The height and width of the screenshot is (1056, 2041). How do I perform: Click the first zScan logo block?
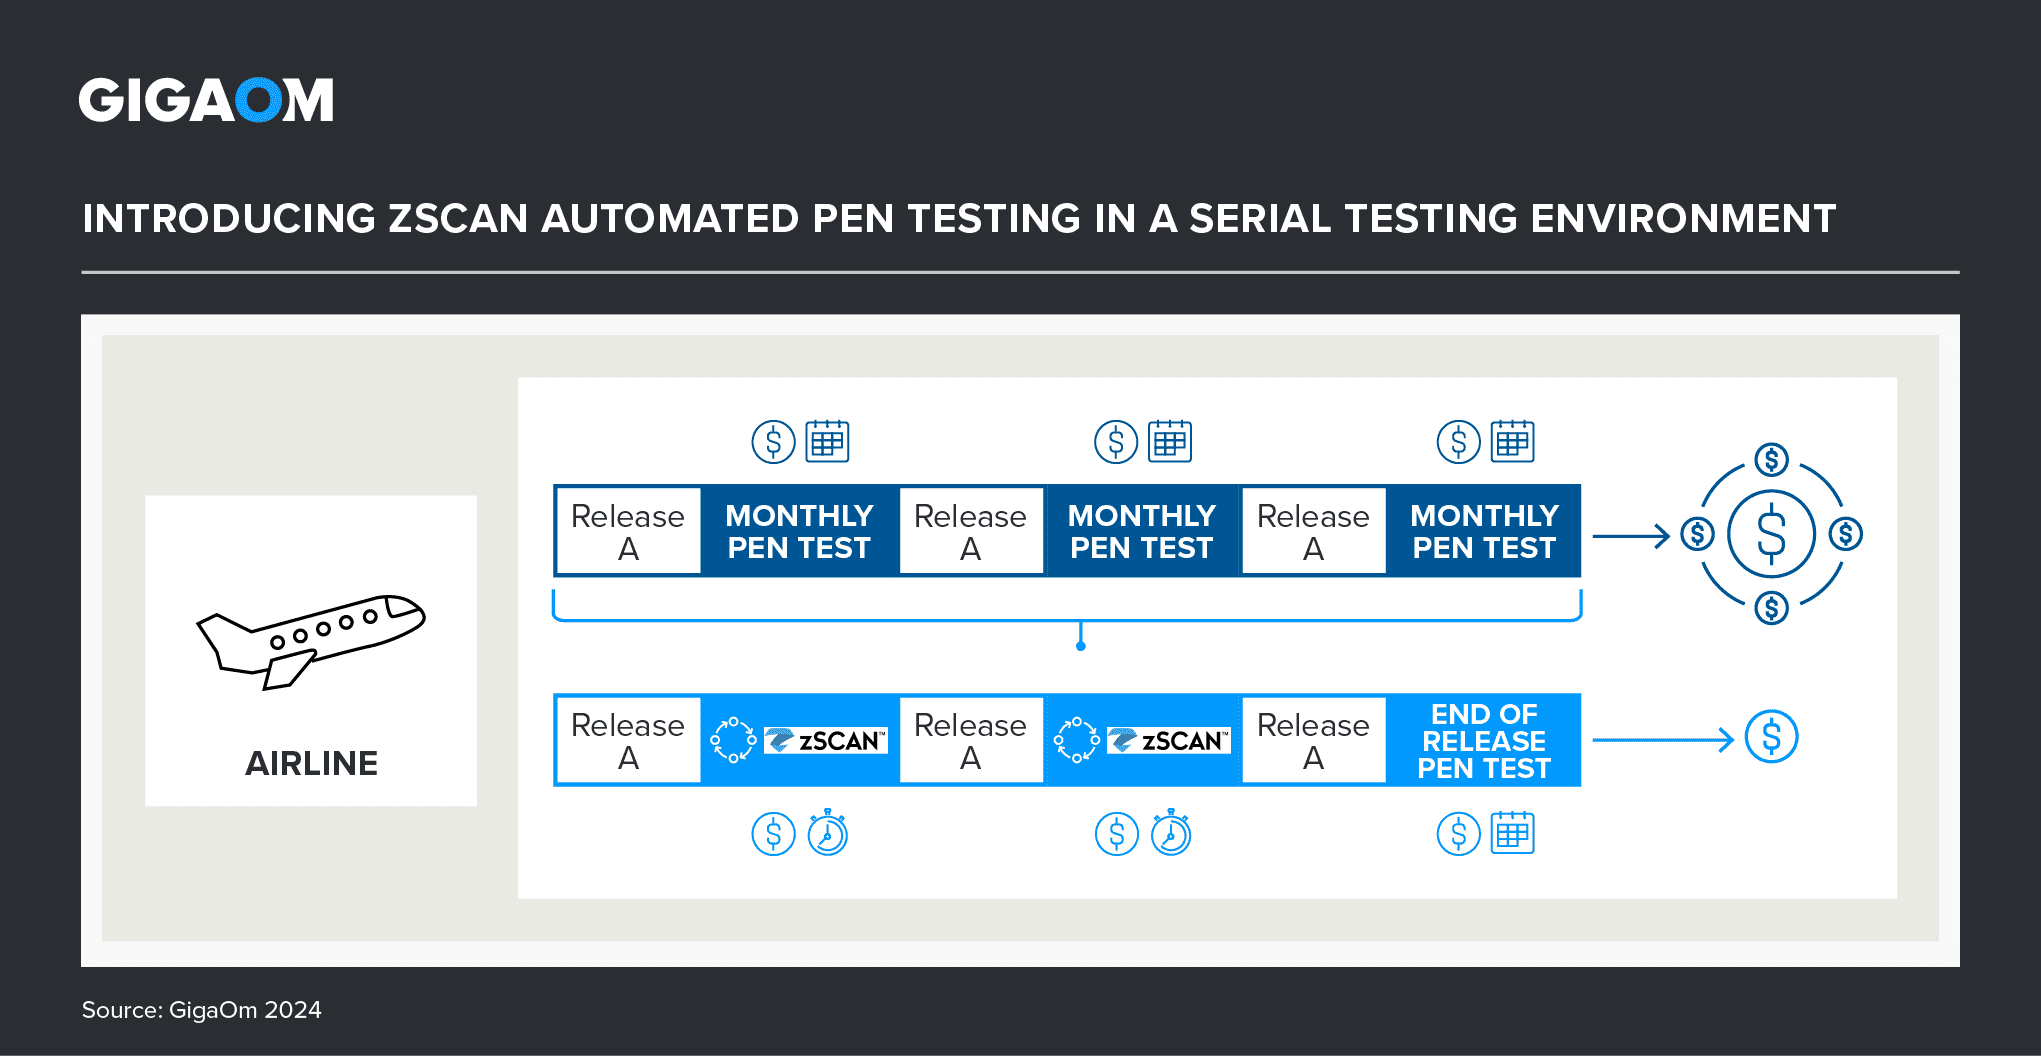click(799, 740)
